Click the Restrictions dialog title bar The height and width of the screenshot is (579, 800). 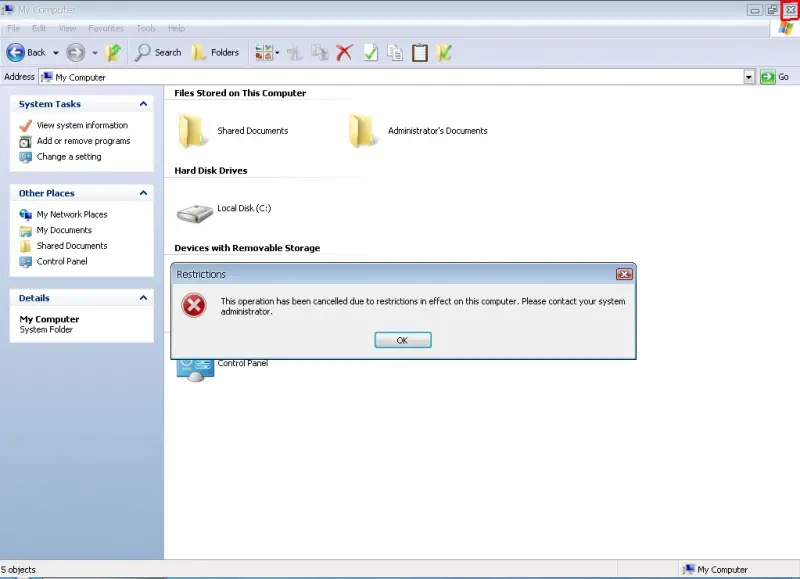tap(393, 274)
